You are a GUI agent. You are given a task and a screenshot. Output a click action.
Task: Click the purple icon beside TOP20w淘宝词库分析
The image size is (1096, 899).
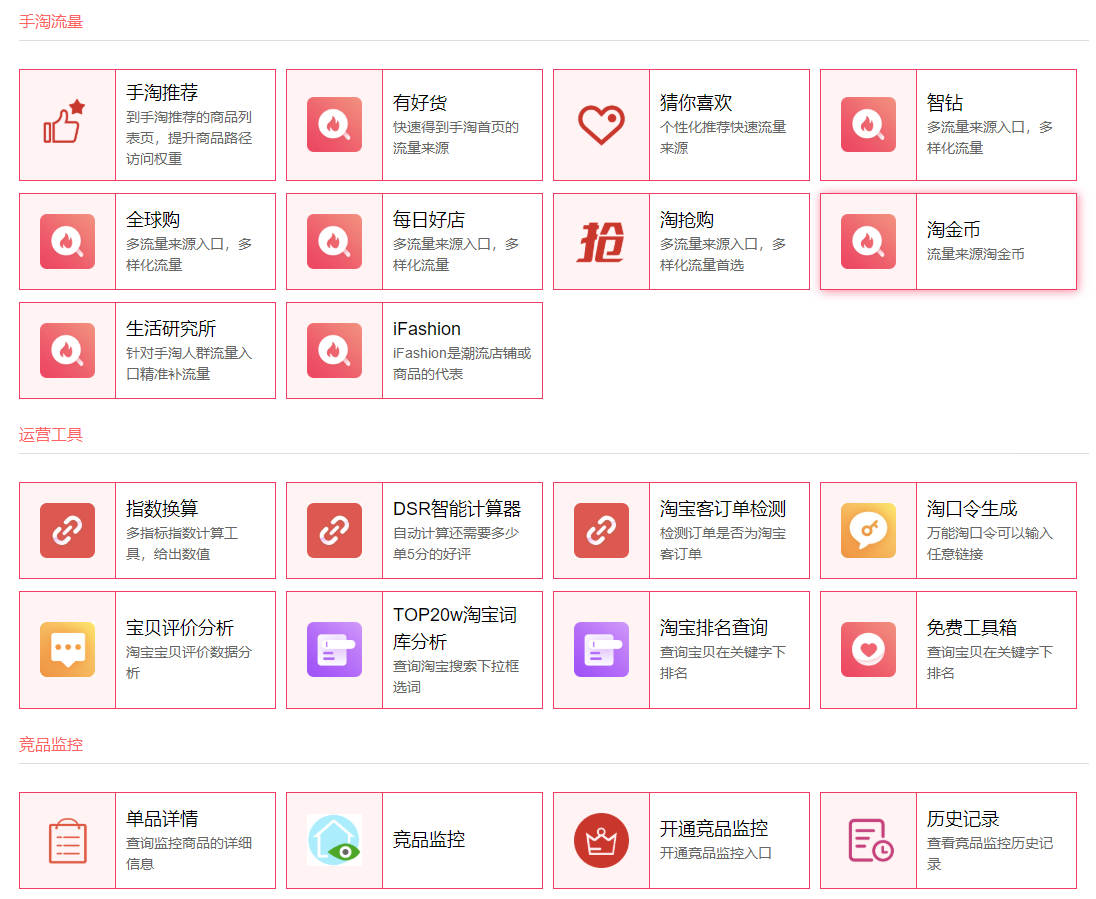point(334,649)
